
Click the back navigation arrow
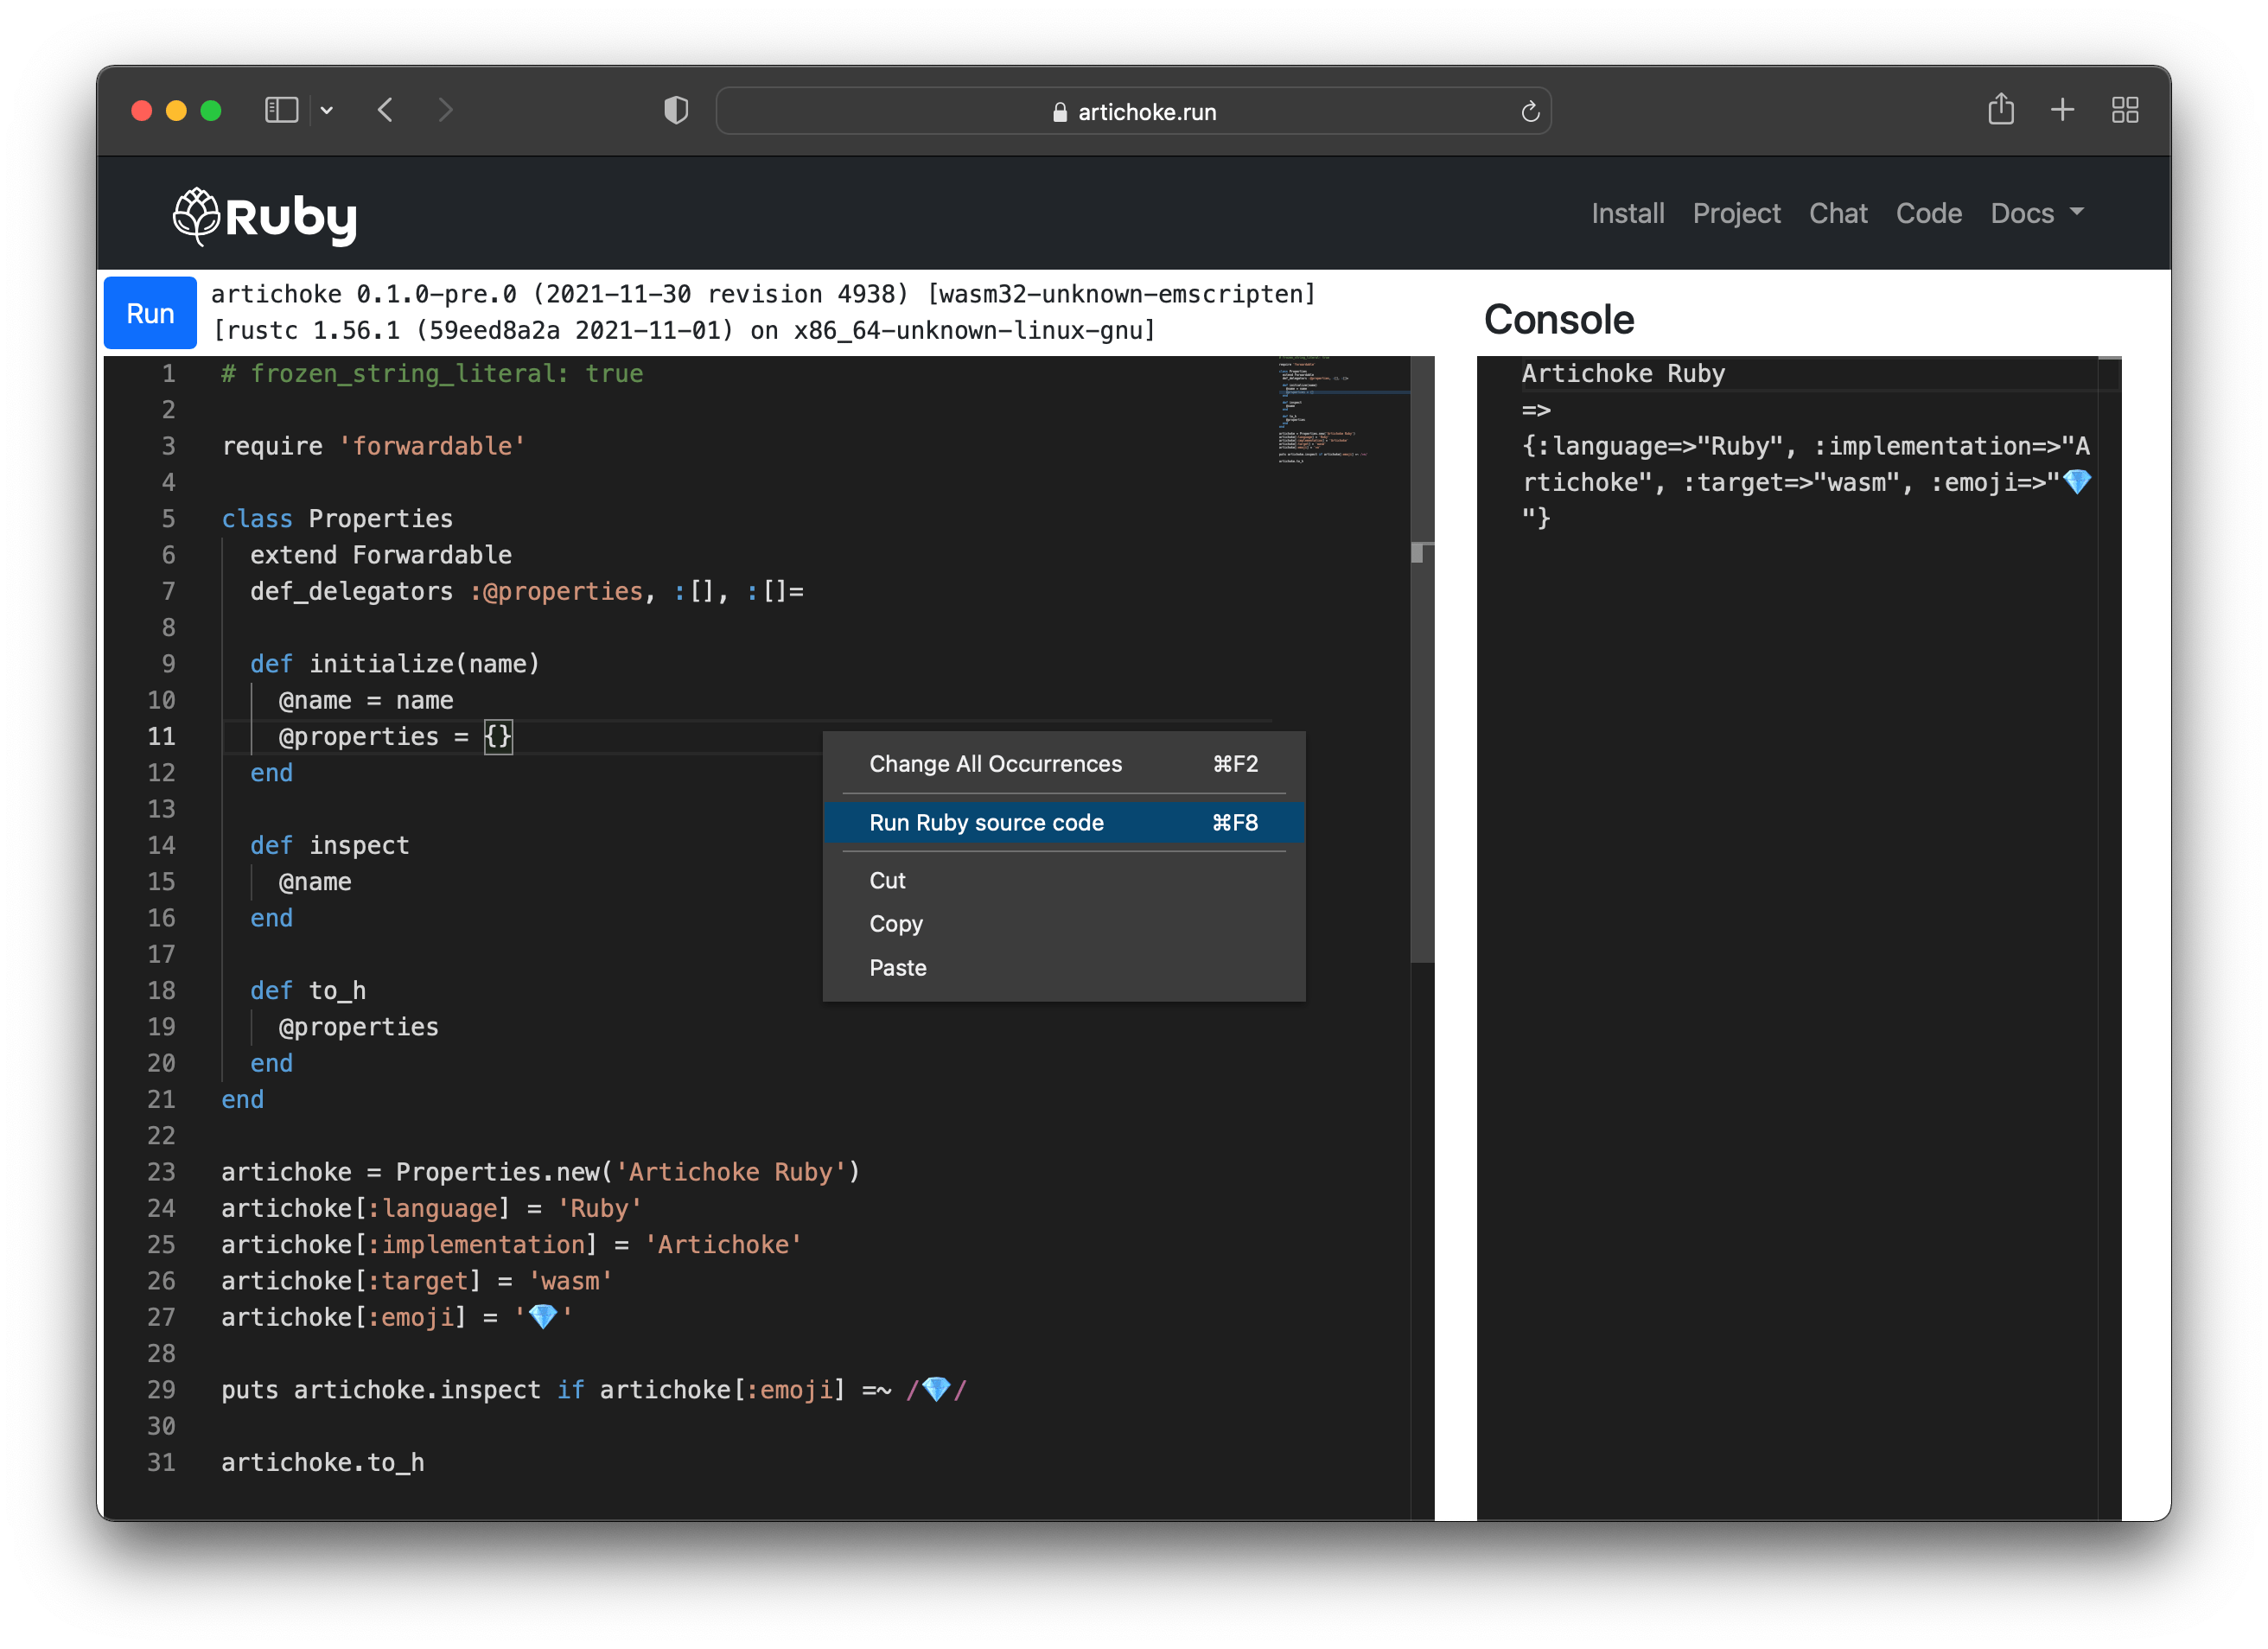[x=385, y=110]
